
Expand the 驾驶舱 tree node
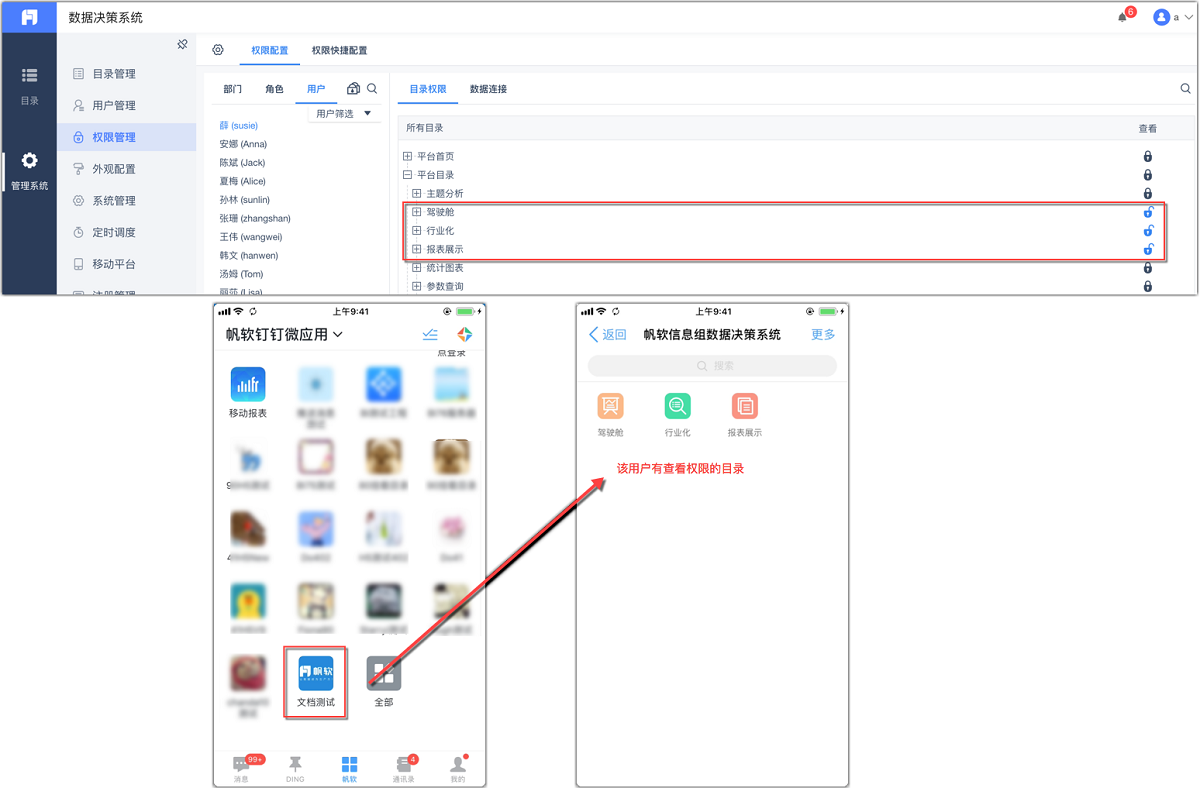tap(417, 212)
